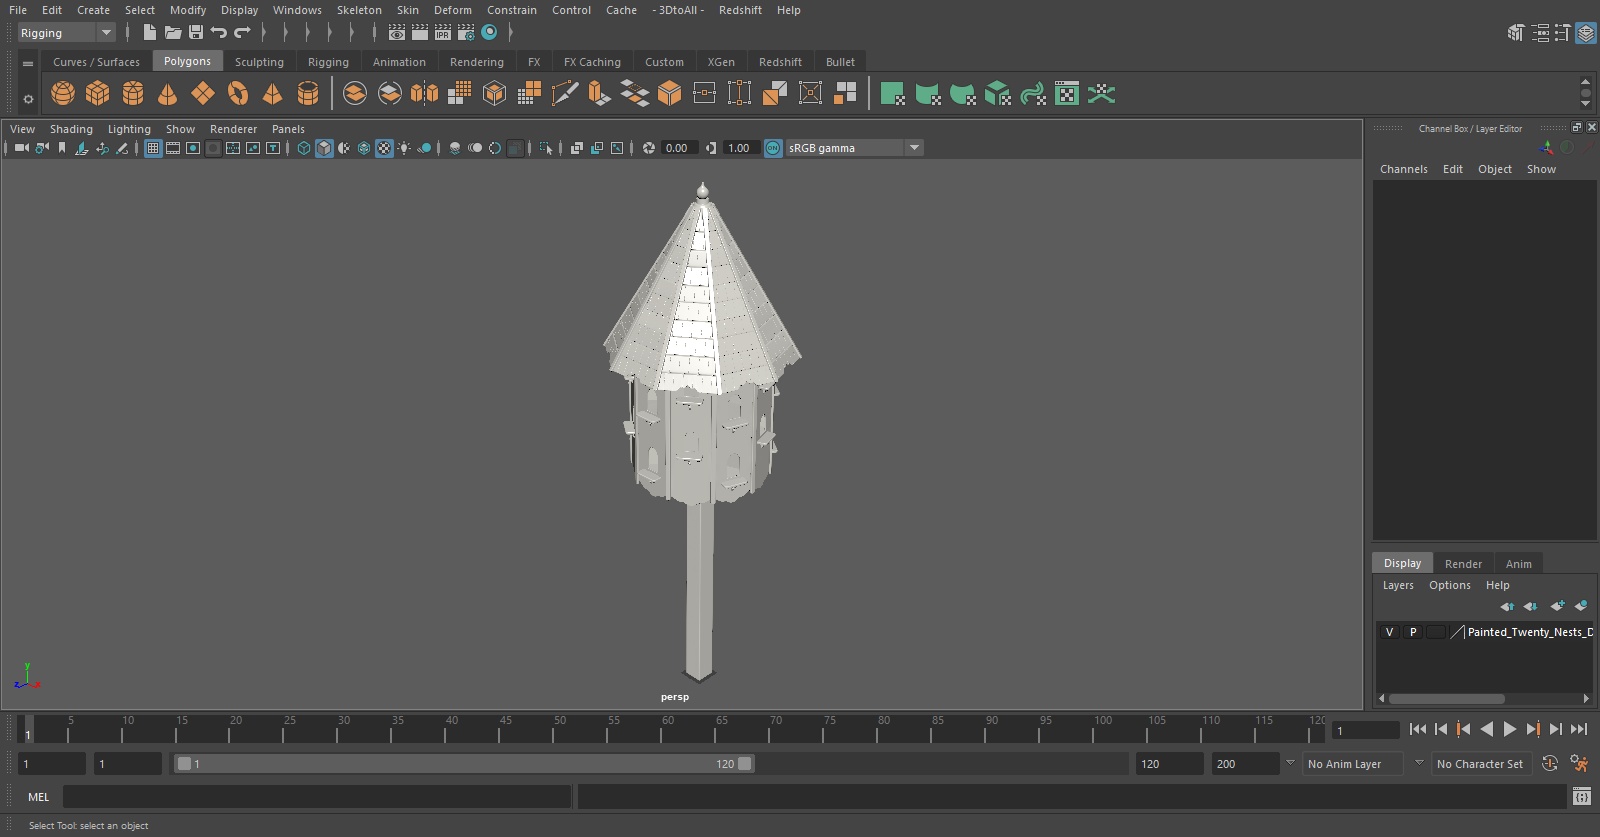Select the Painted_Twenty_Nests display layer
This screenshot has width=1600, height=837.
click(x=1529, y=632)
